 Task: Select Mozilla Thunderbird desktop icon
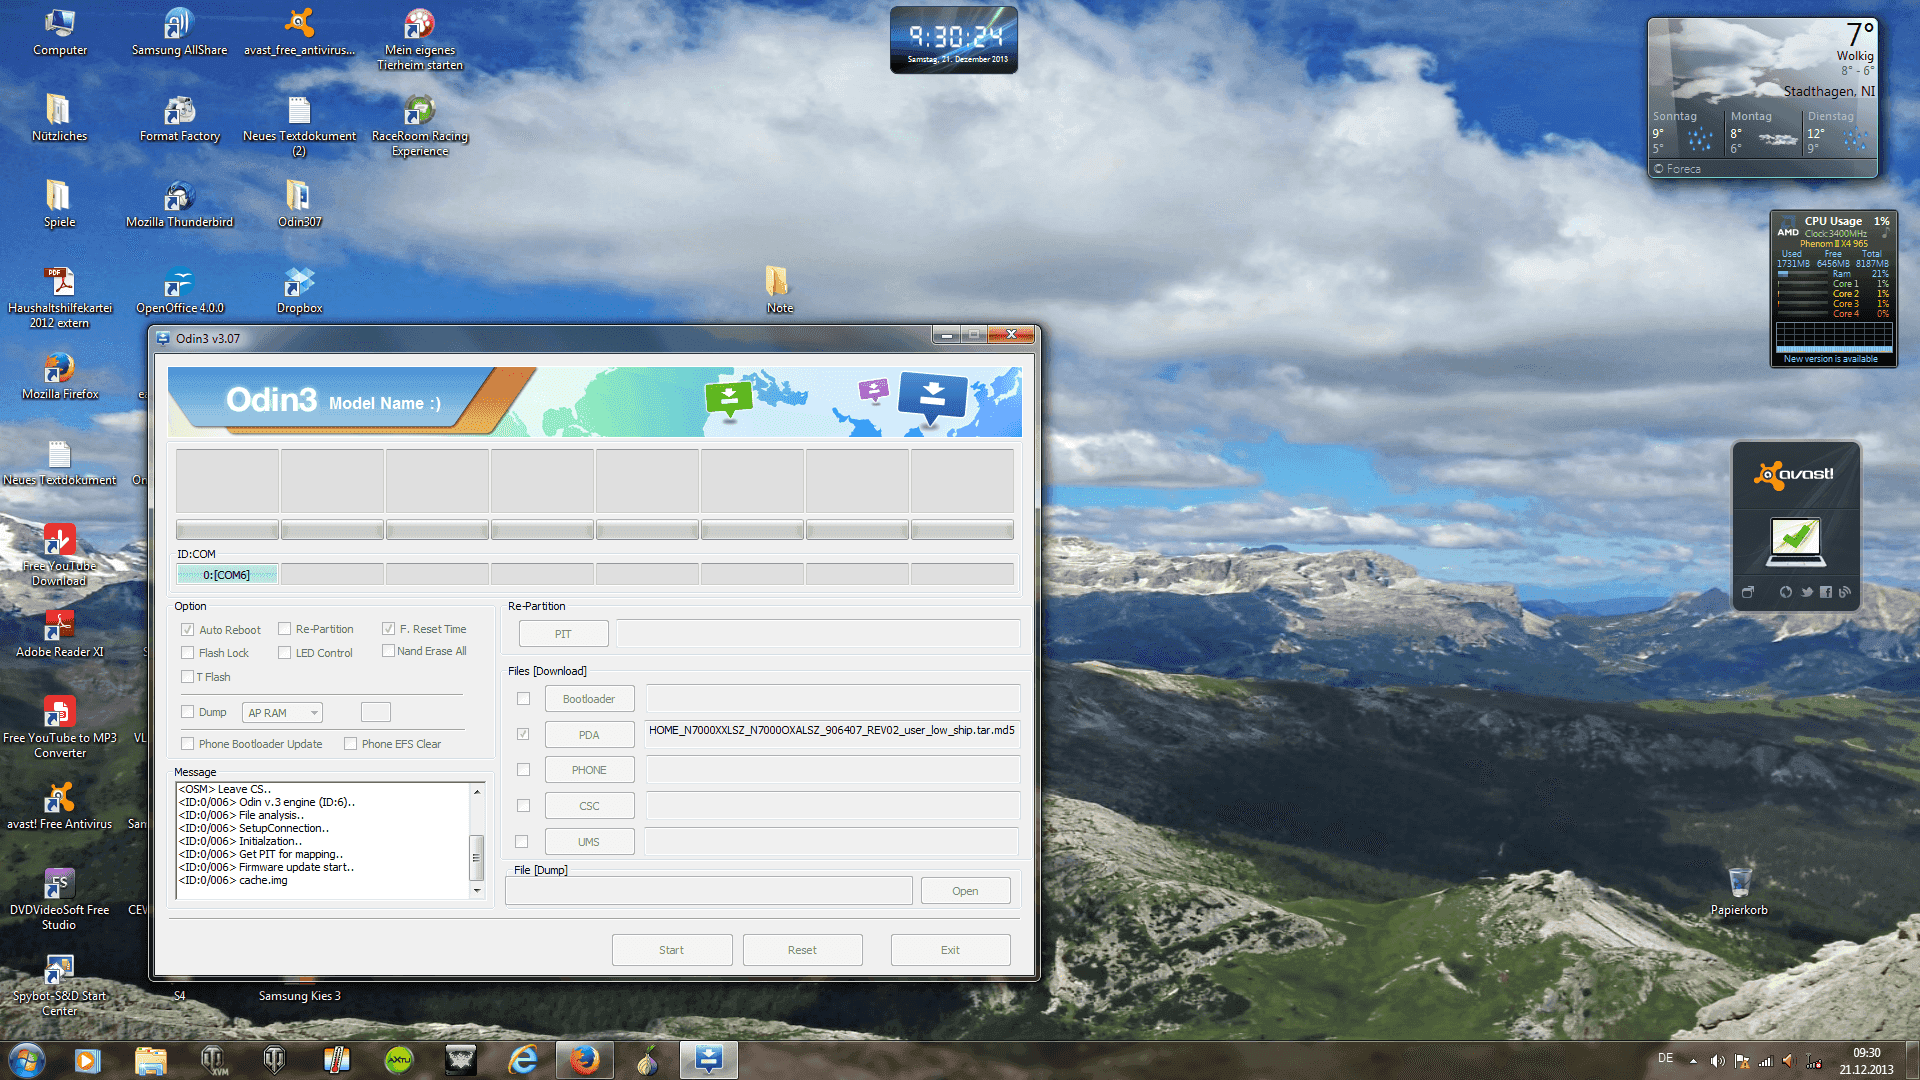[x=180, y=204]
